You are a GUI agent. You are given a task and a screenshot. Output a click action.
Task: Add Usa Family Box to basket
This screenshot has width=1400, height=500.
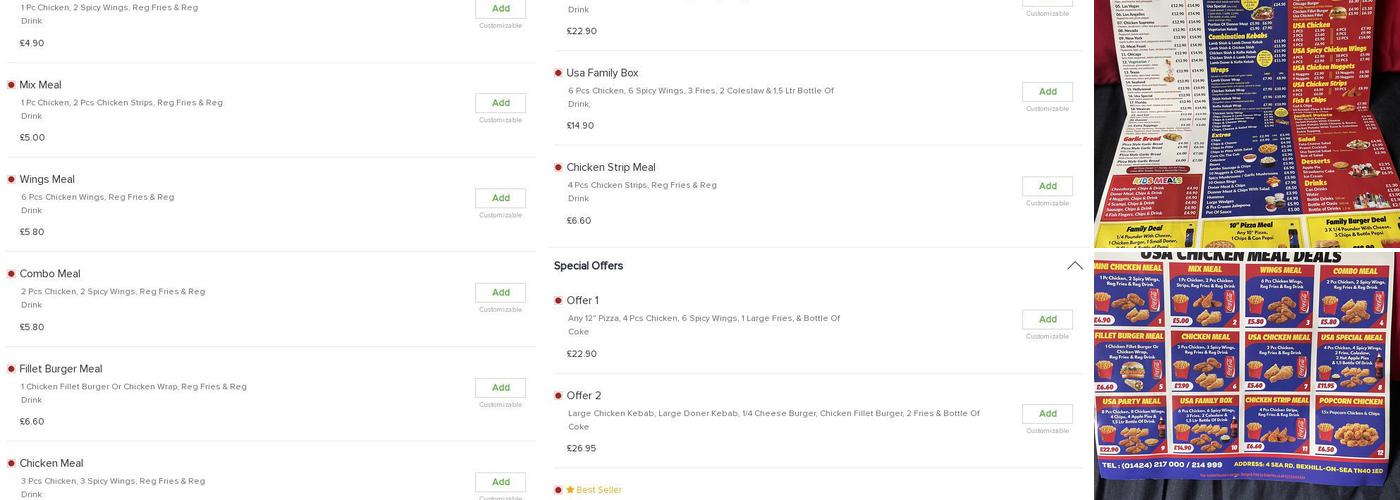[1047, 92]
